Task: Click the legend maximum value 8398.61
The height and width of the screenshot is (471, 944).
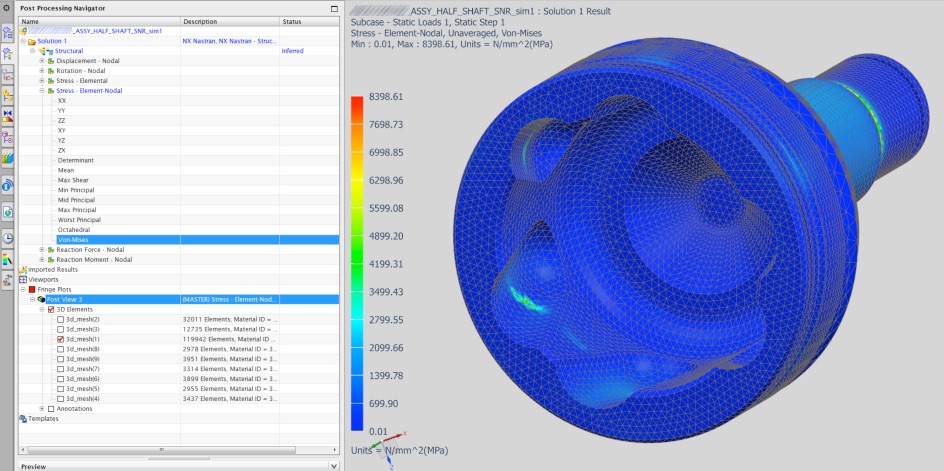Action: (387, 97)
